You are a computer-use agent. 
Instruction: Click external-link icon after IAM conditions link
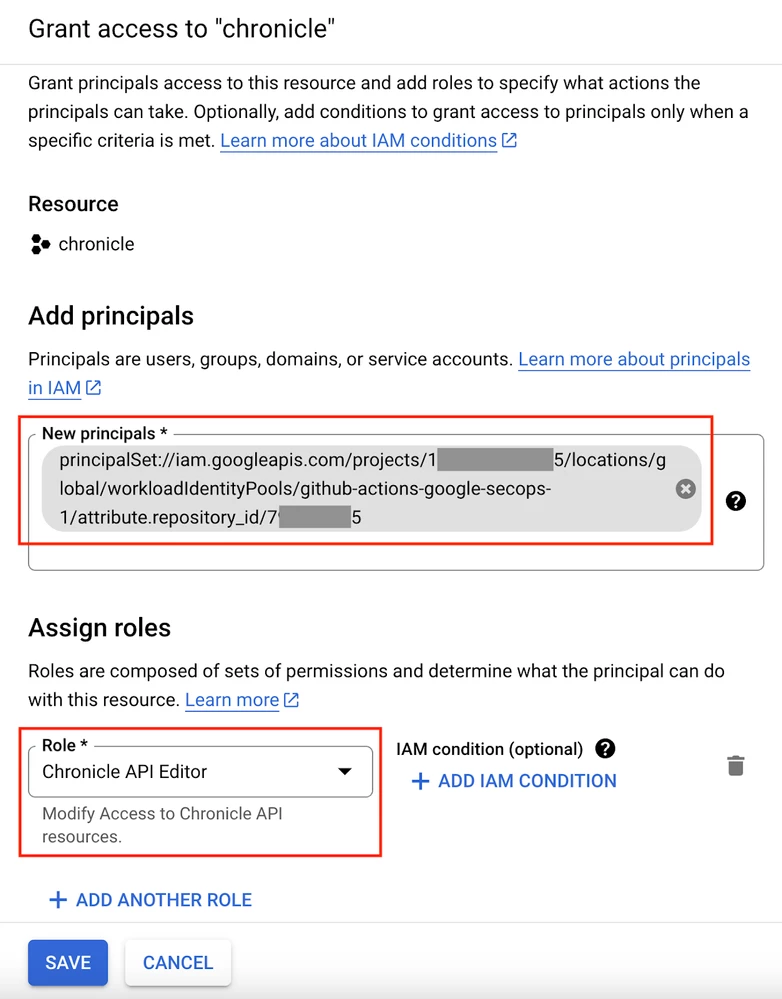(x=509, y=140)
